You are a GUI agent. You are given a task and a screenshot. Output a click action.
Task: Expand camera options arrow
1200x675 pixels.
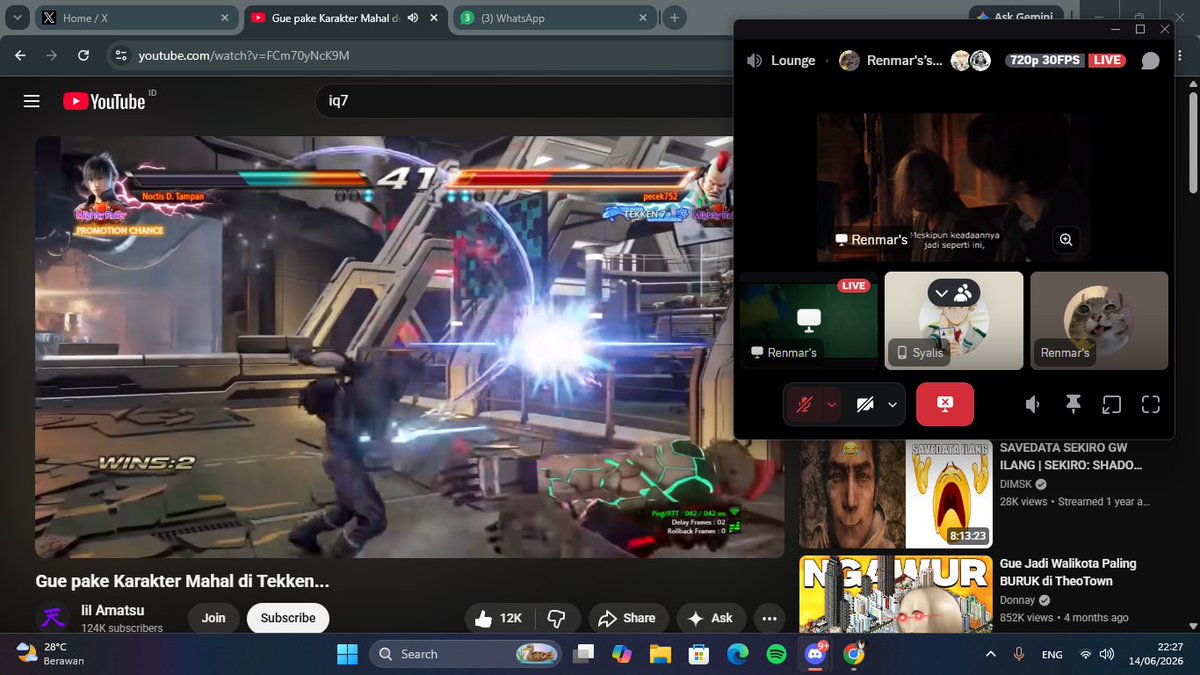893,404
